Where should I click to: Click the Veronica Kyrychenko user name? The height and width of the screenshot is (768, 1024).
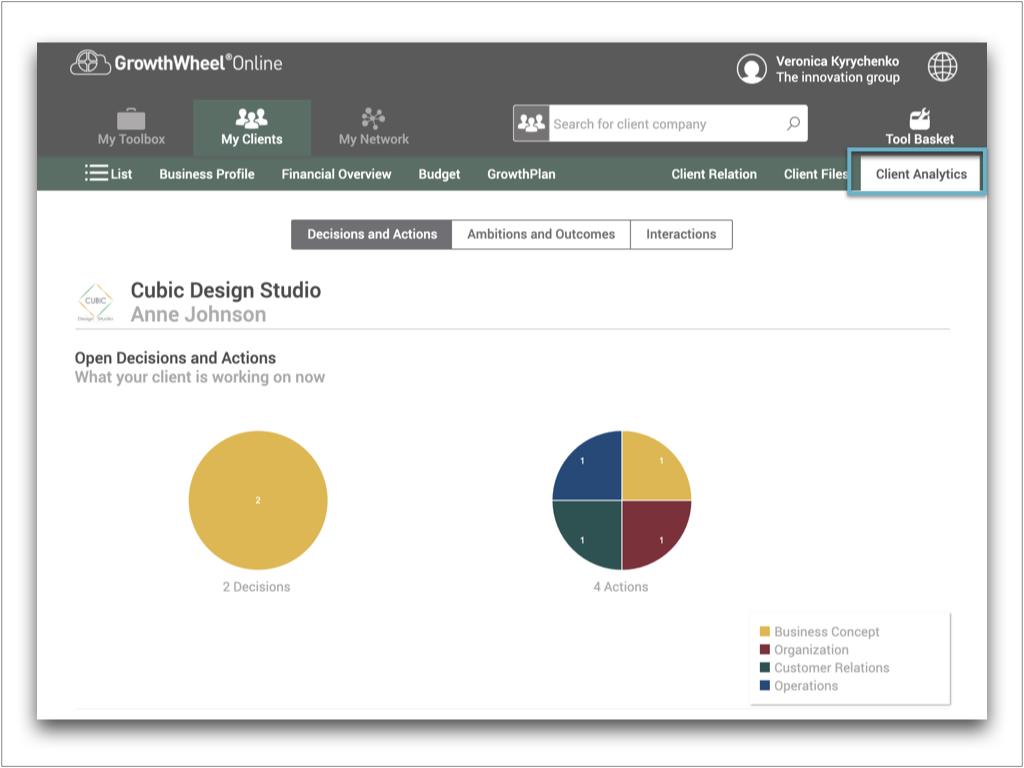[837, 61]
